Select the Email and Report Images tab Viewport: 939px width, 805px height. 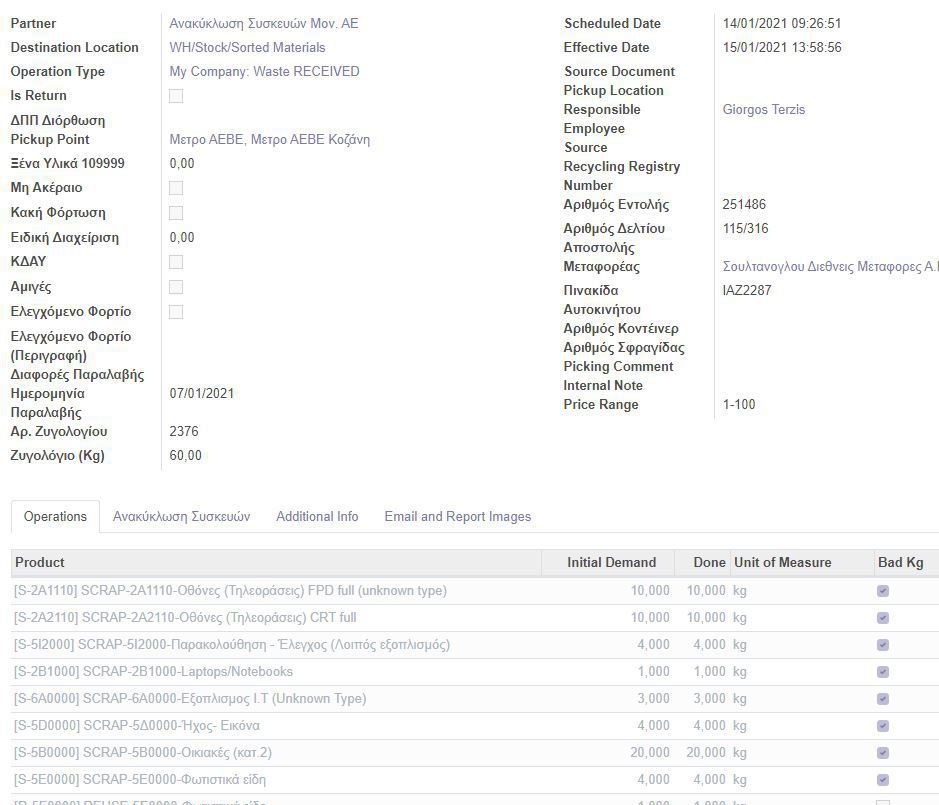[457, 517]
